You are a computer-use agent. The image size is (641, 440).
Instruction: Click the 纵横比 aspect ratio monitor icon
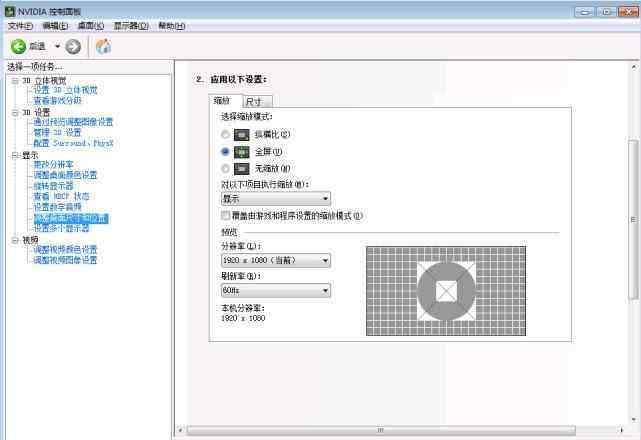click(x=241, y=135)
